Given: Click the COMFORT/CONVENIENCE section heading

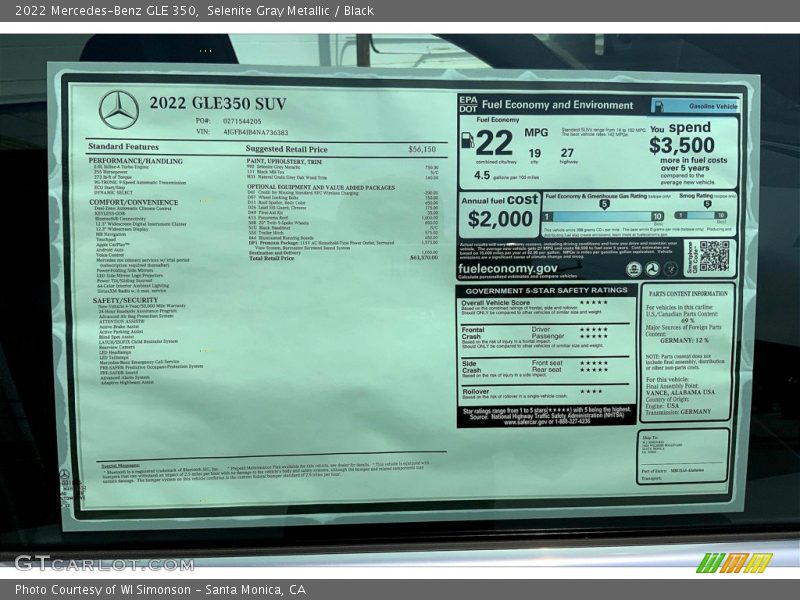Looking at the screenshot, I should coord(134,203).
